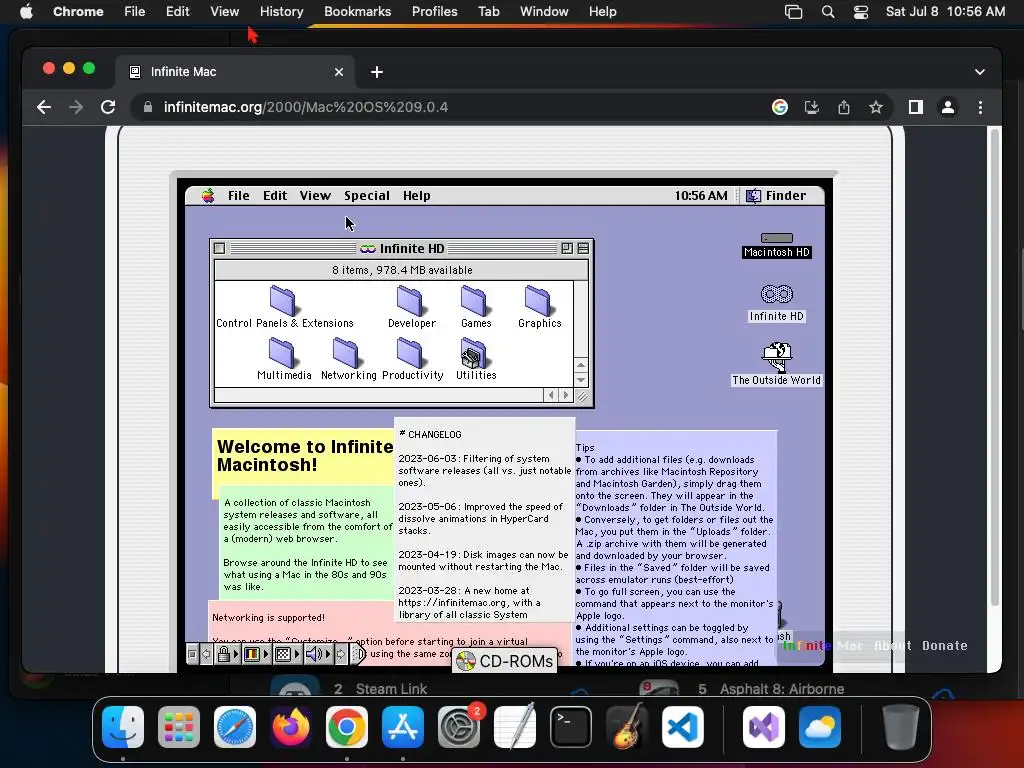This screenshot has height=768, width=1024.
Task: Select The Outside World desktop icon
Action: [x=776, y=364]
